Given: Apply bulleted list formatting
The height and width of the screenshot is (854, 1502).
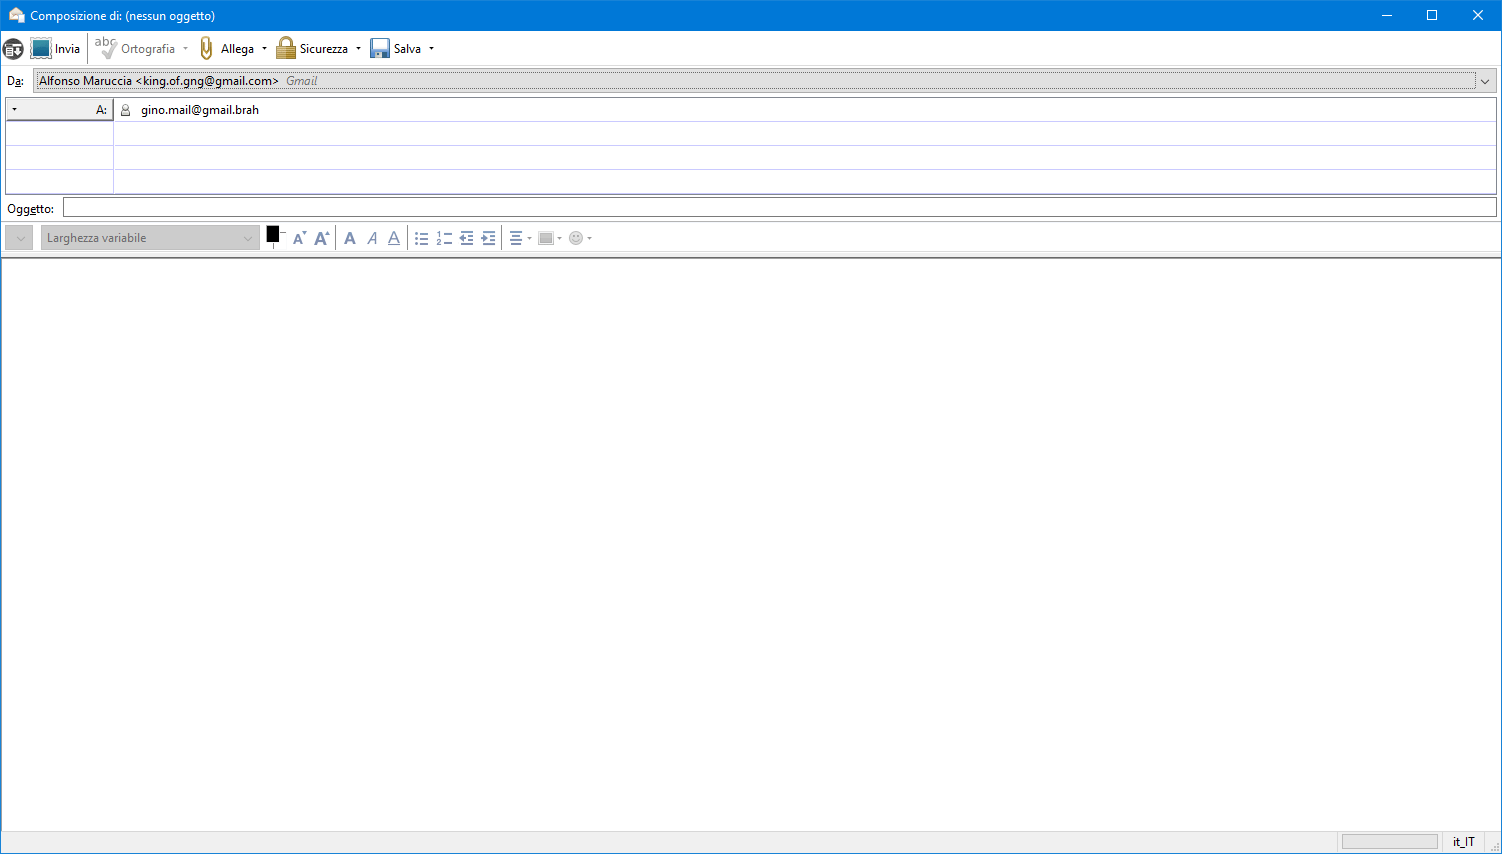Looking at the screenshot, I should (422, 238).
